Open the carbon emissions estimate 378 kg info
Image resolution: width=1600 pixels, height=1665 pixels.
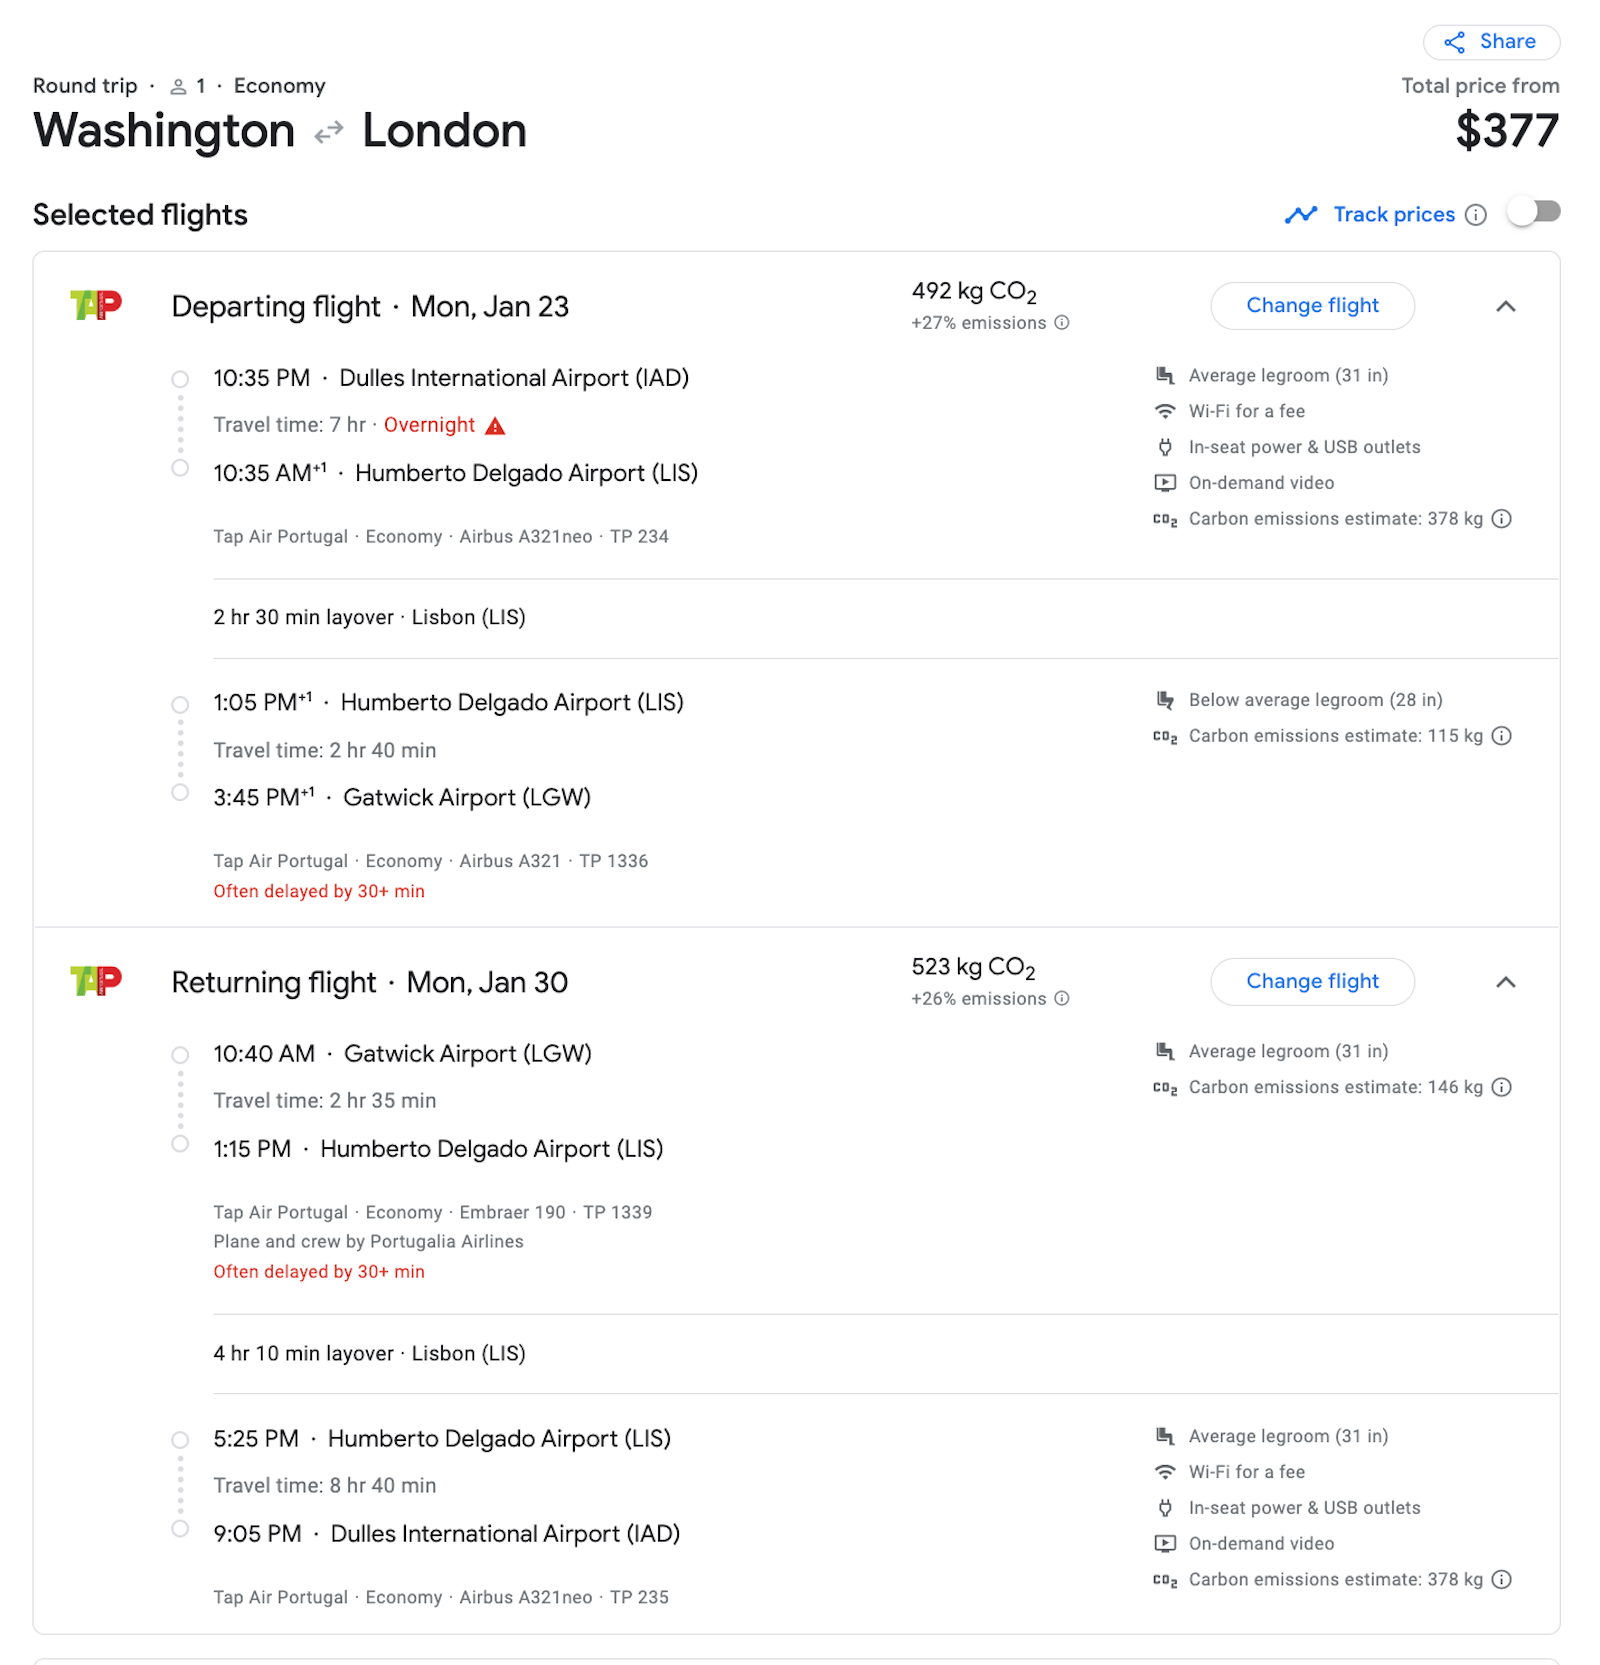pos(1501,519)
